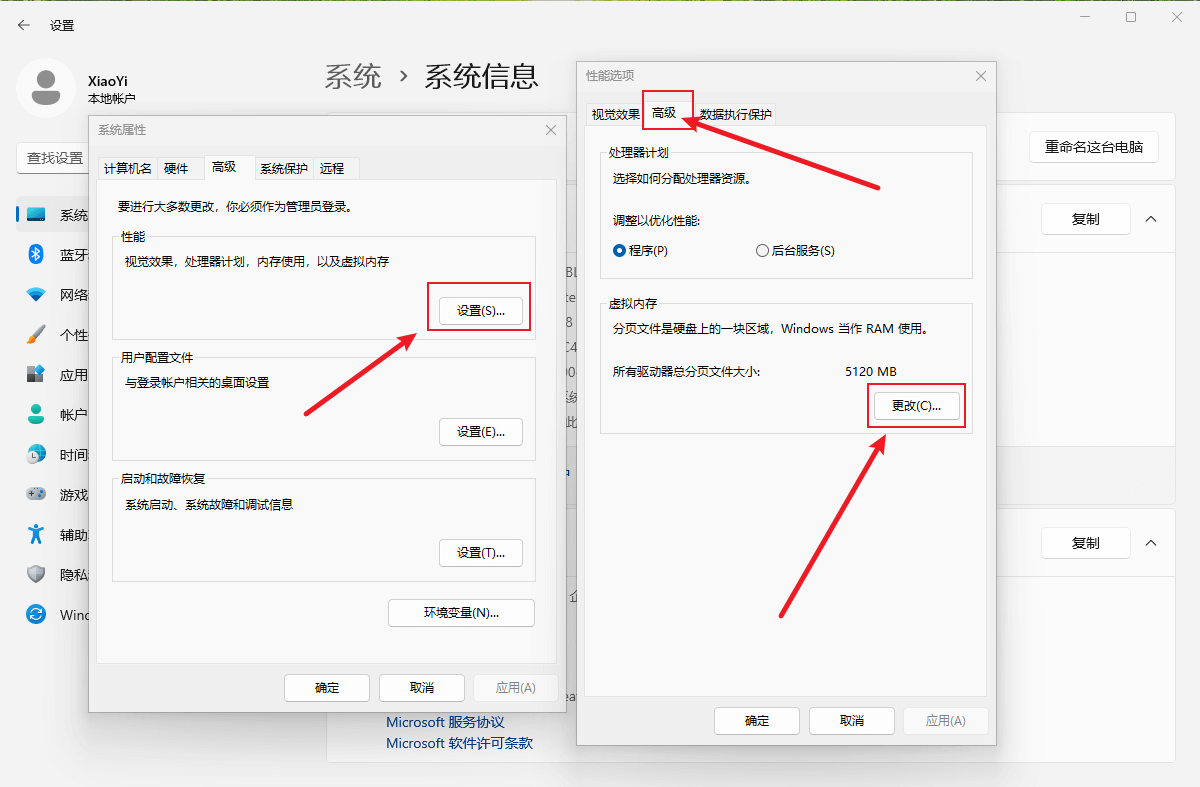Viewport: 1200px width, 787px height.
Task: Select the 程序(P) radio button
Action: (620, 250)
